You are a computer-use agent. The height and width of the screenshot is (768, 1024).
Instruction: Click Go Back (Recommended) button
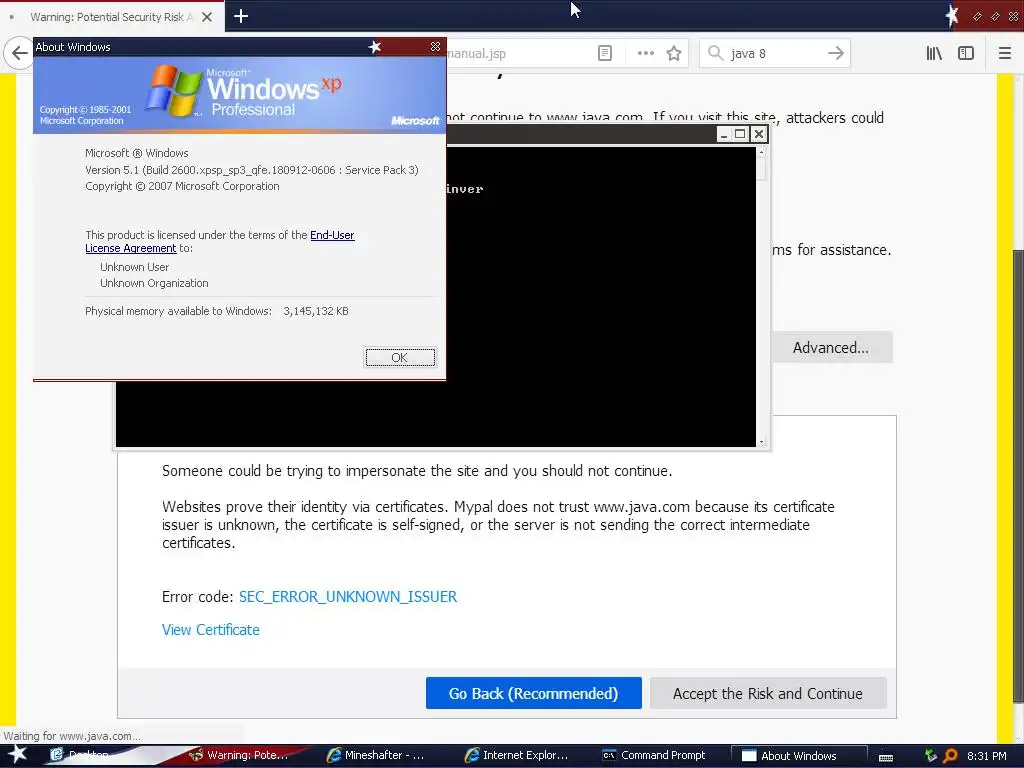click(533, 693)
